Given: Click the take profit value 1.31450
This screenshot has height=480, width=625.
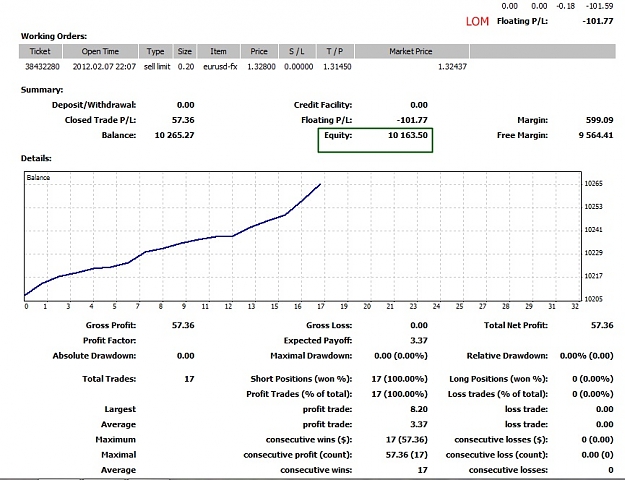Looking at the screenshot, I should 337,67.
